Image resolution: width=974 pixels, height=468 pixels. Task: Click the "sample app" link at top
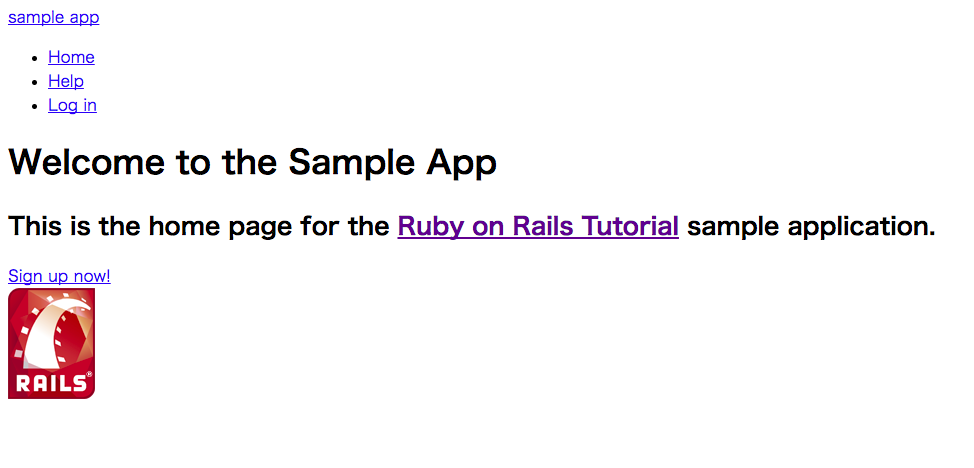(53, 17)
